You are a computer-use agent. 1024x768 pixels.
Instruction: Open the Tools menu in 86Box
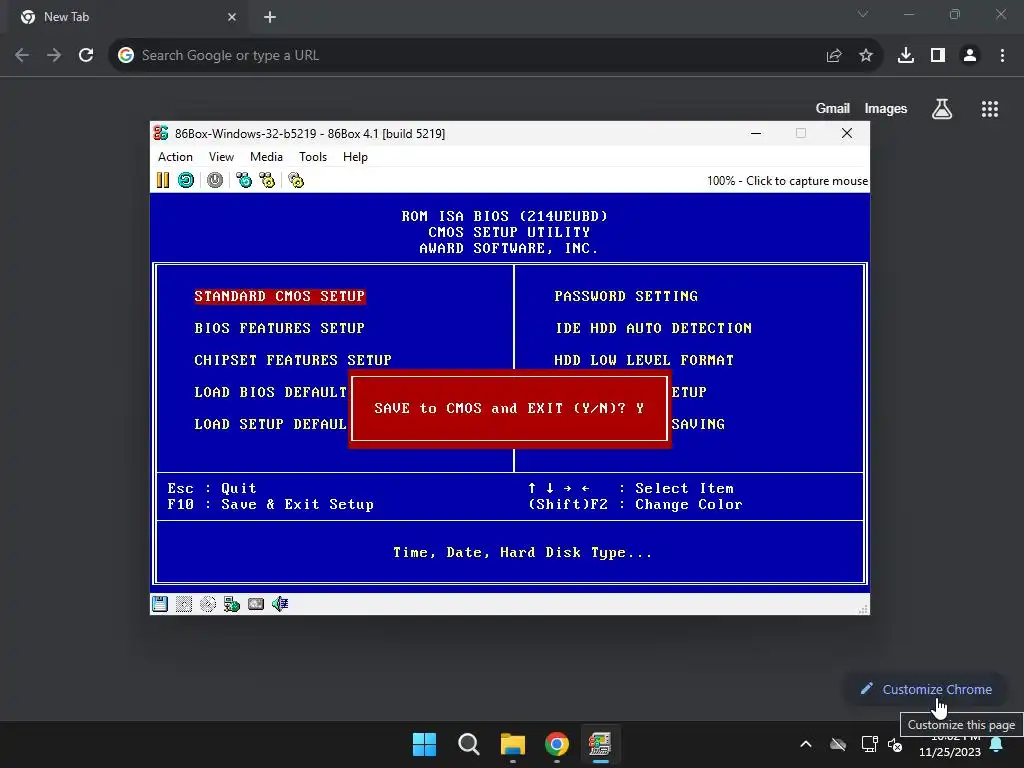(313, 157)
